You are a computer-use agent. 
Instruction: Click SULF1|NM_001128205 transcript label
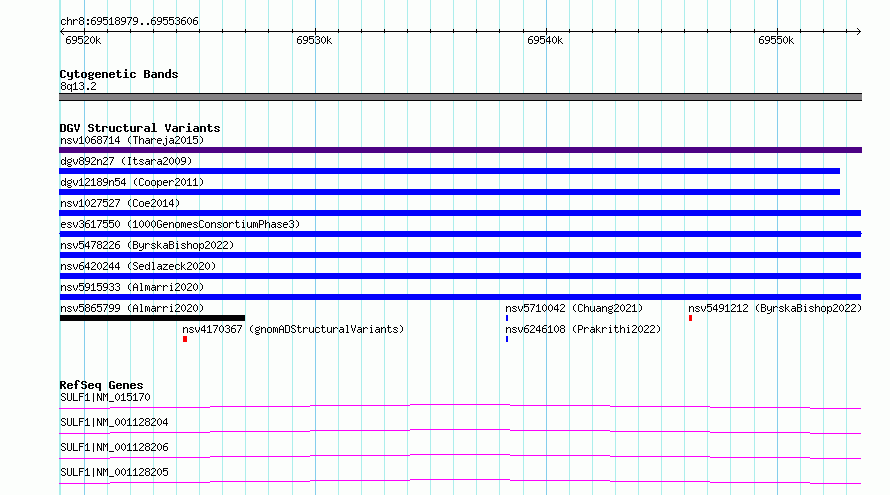pos(114,472)
